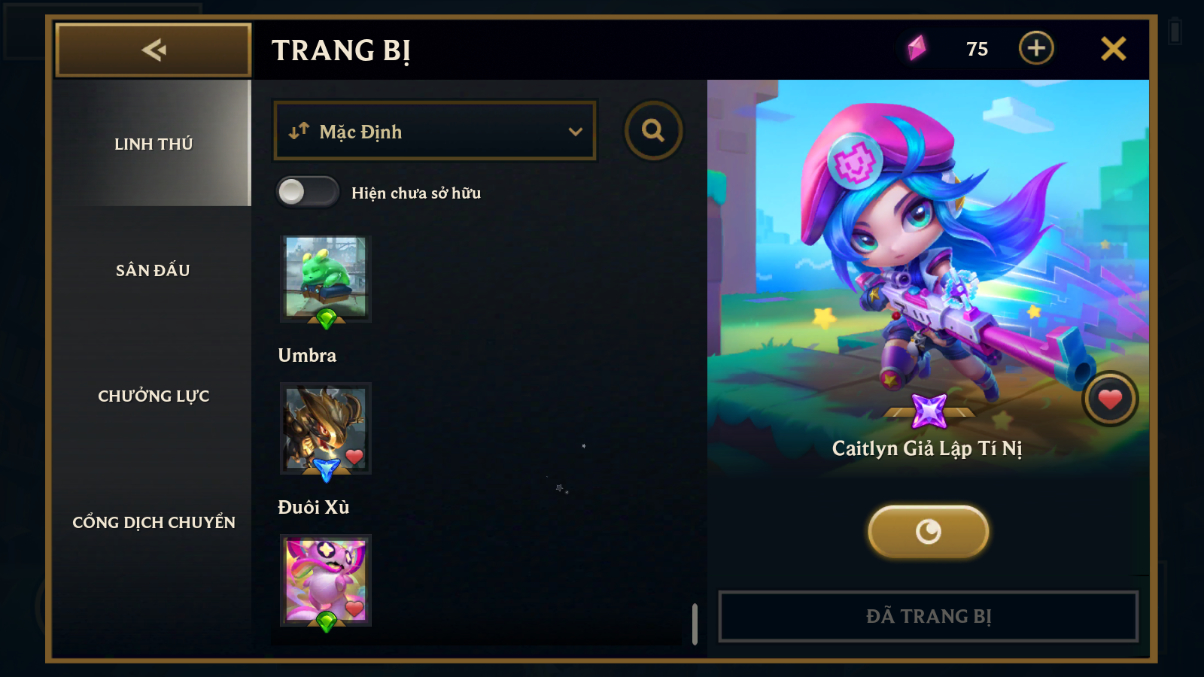Click the heart on Umbra thumbnail
1204x677 pixels.
click(x=354, y=457)
